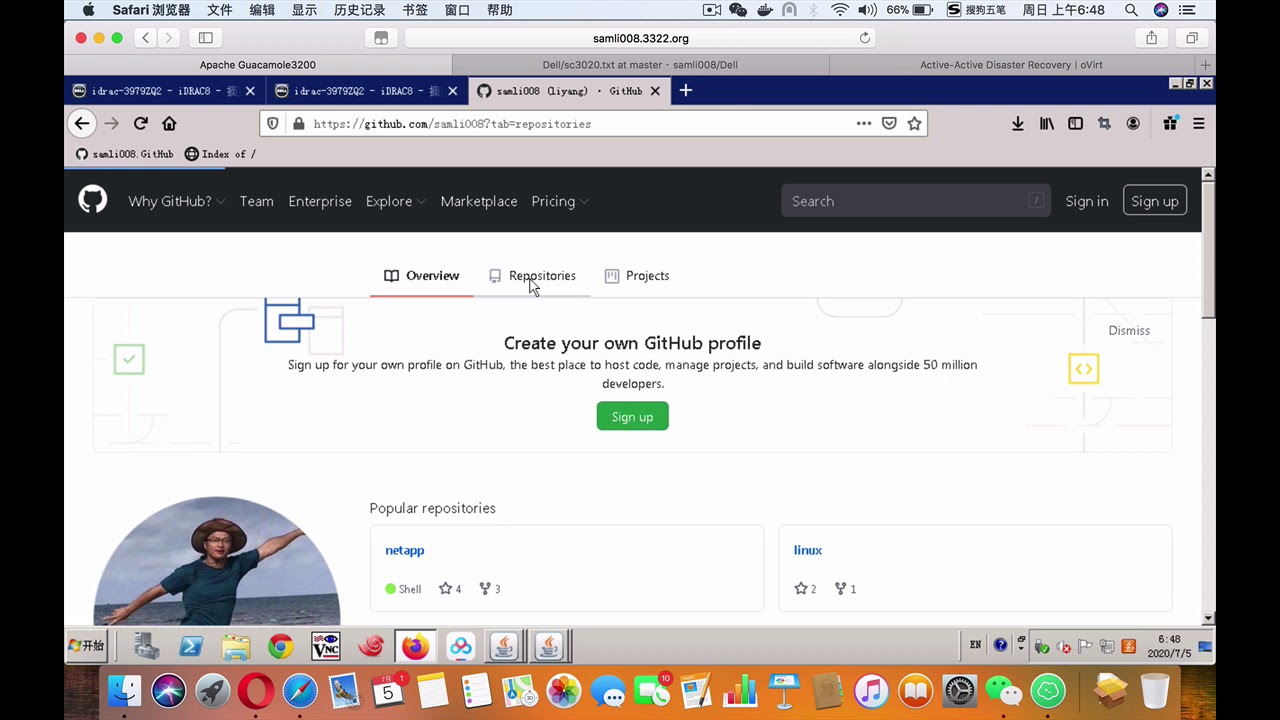Close the samli008 GitHub Firefox tab
The width and height of the screenshot is (1280, 720).
click(x=655, y=91)
